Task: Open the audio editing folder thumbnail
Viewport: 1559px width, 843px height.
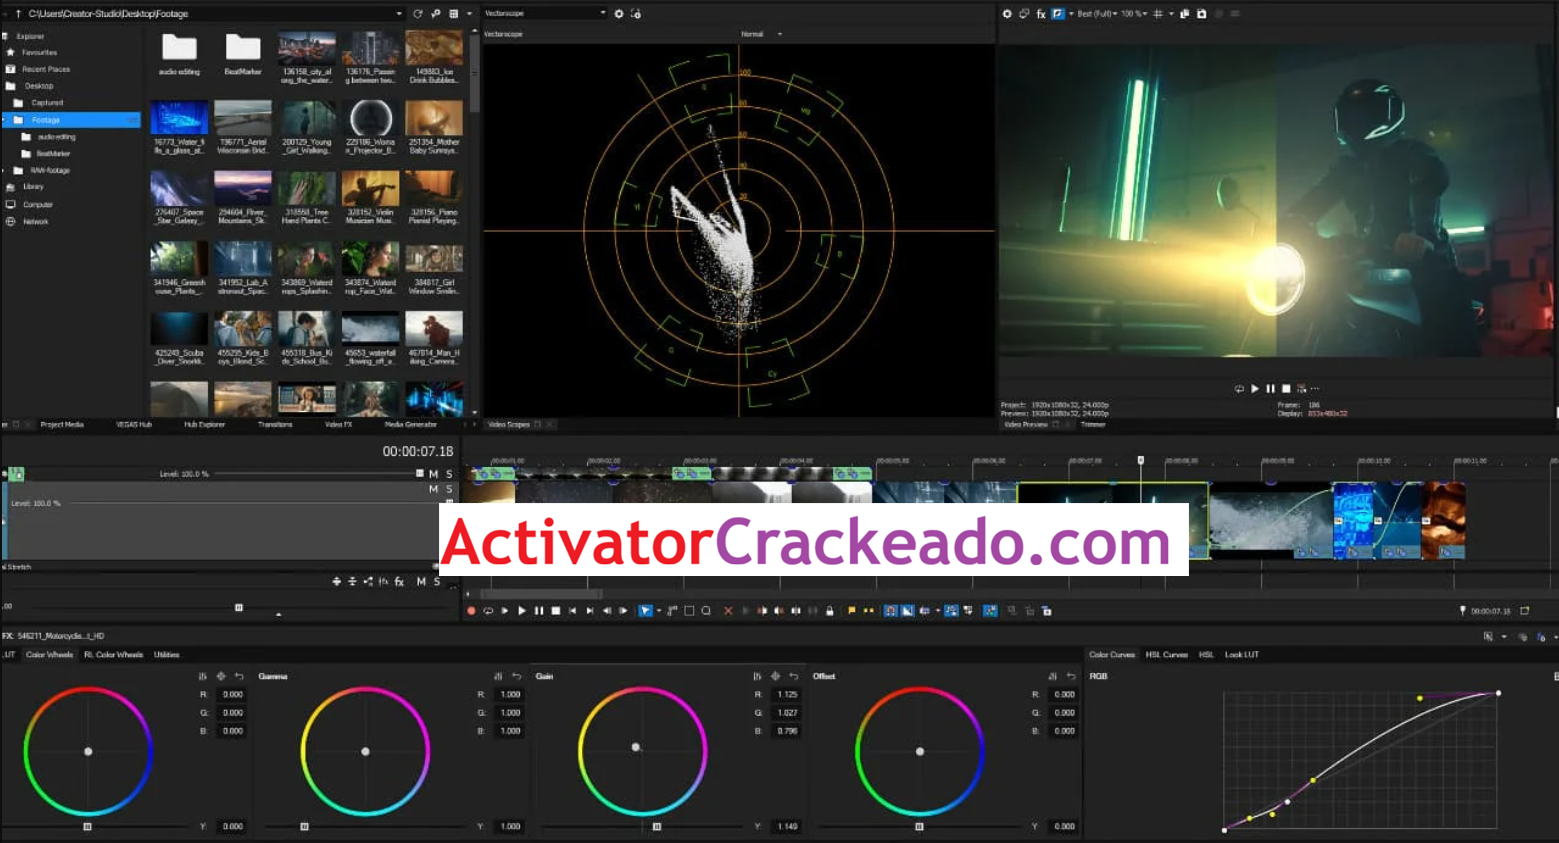Action: (179, 54)
